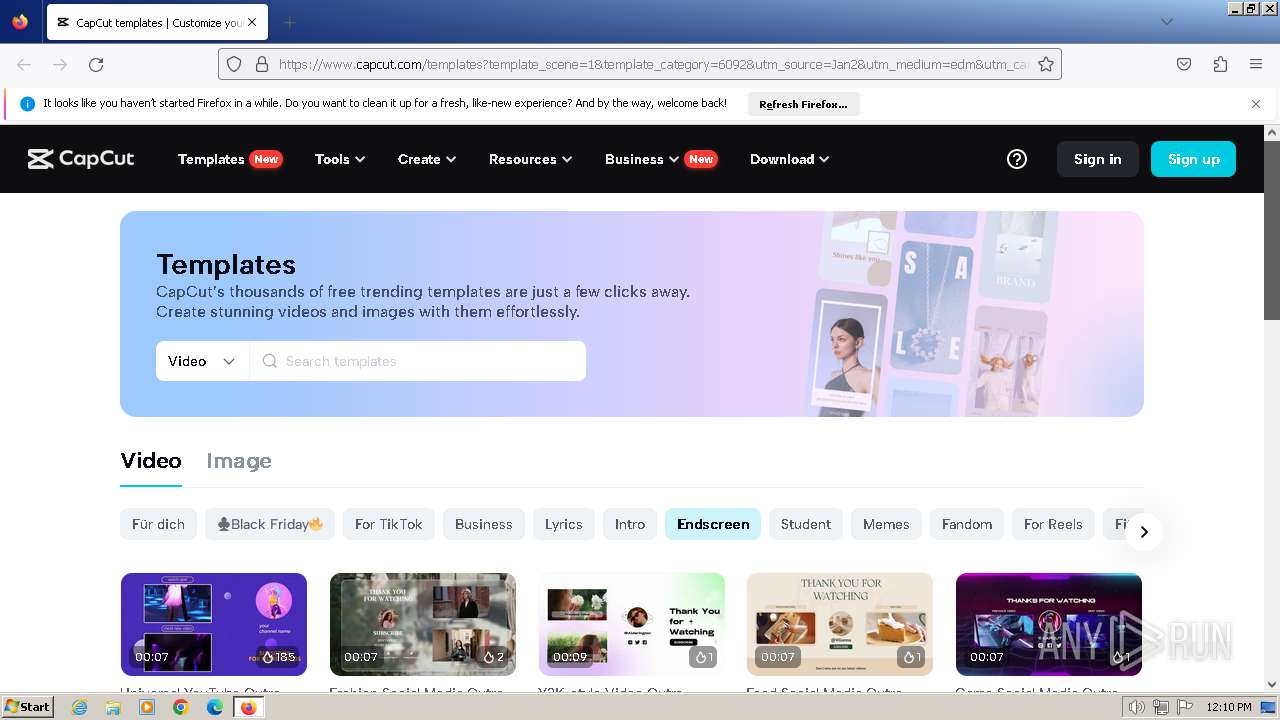Screen dimensions: 1280x720
Task: Select the Endscreen category chip
Action: (713, 524)
